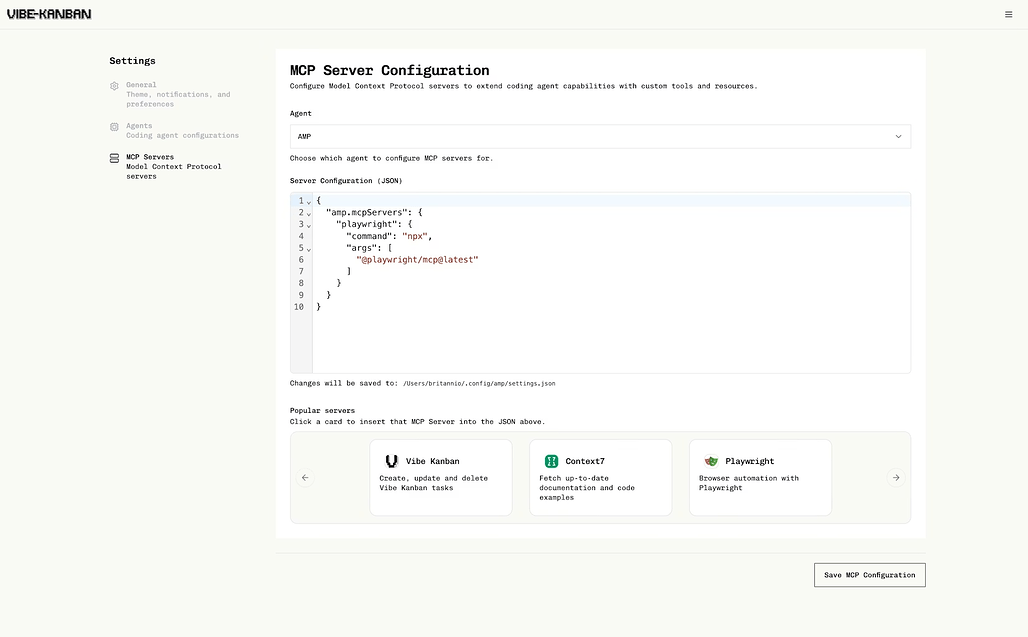Click the Agents settings icon
The image size is (1028, 637).
[x=114, y=127]
